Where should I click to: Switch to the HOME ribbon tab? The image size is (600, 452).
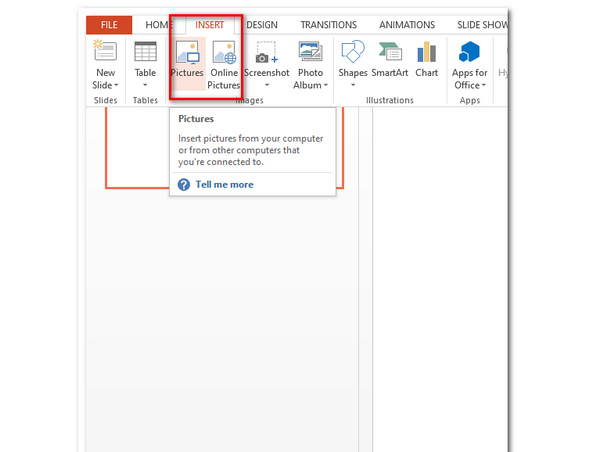158,25
